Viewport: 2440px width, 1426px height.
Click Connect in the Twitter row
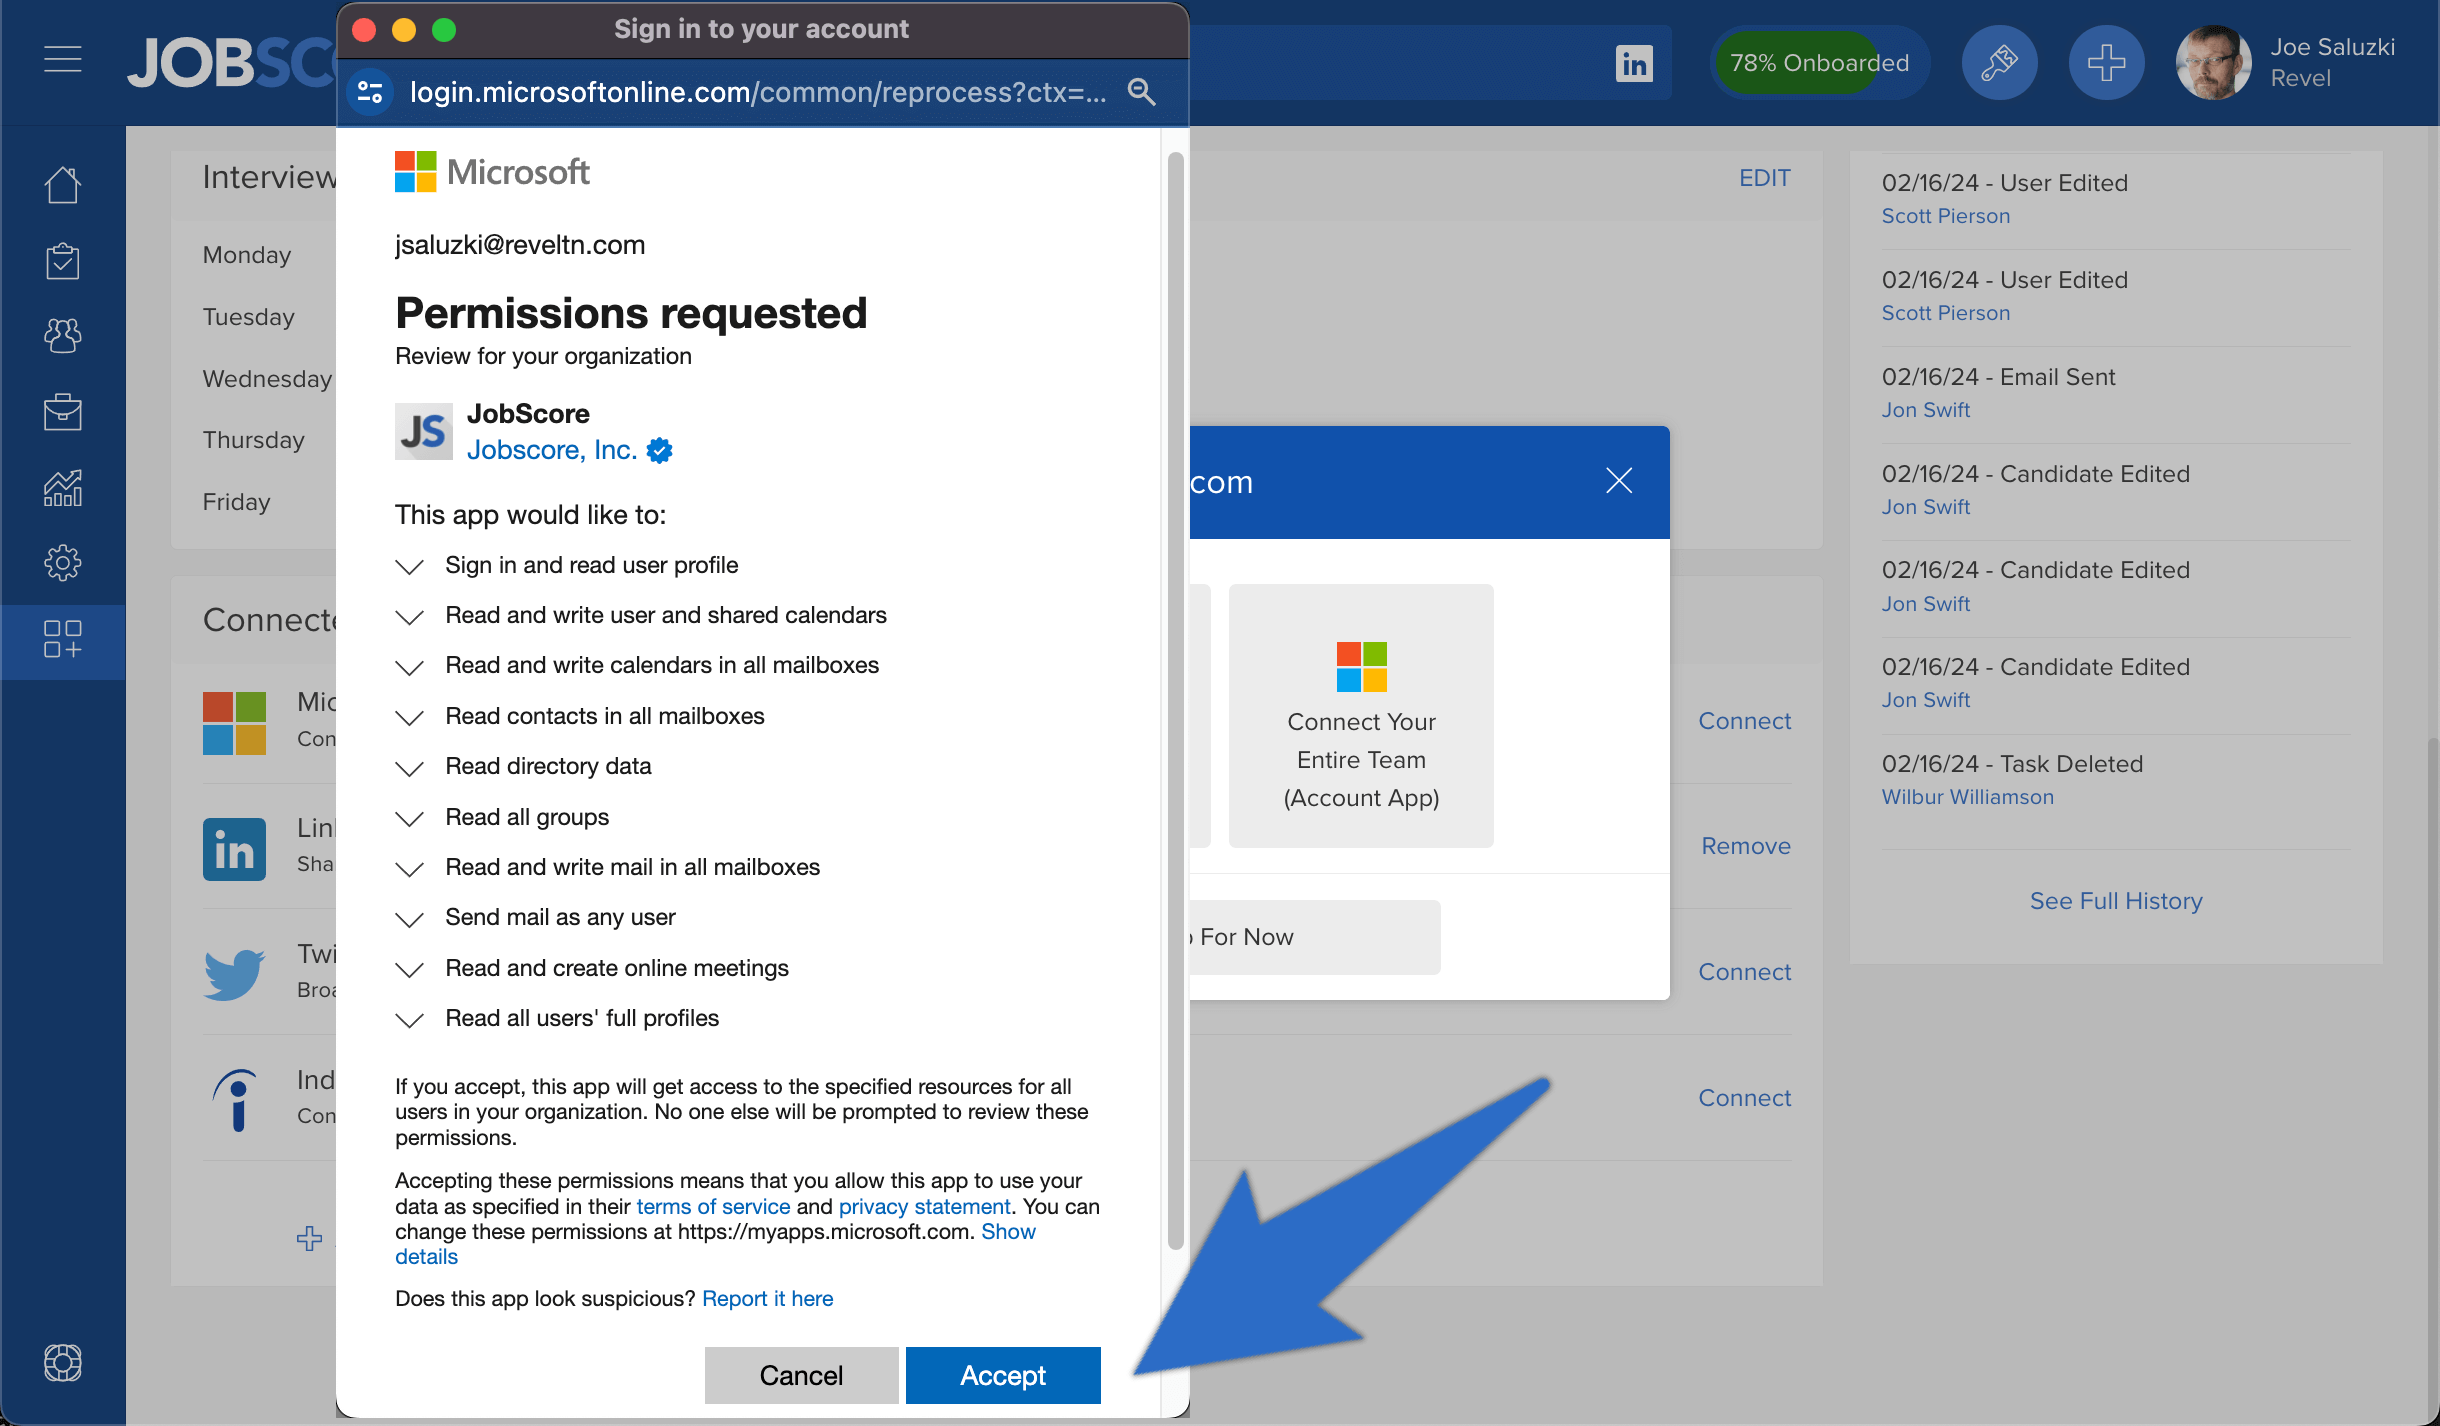point(1744,972)
